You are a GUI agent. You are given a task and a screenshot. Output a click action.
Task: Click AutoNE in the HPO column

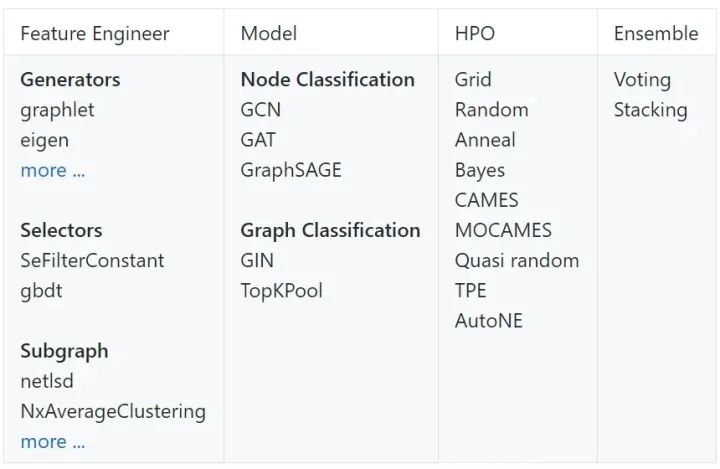click(x=488, y=321)
